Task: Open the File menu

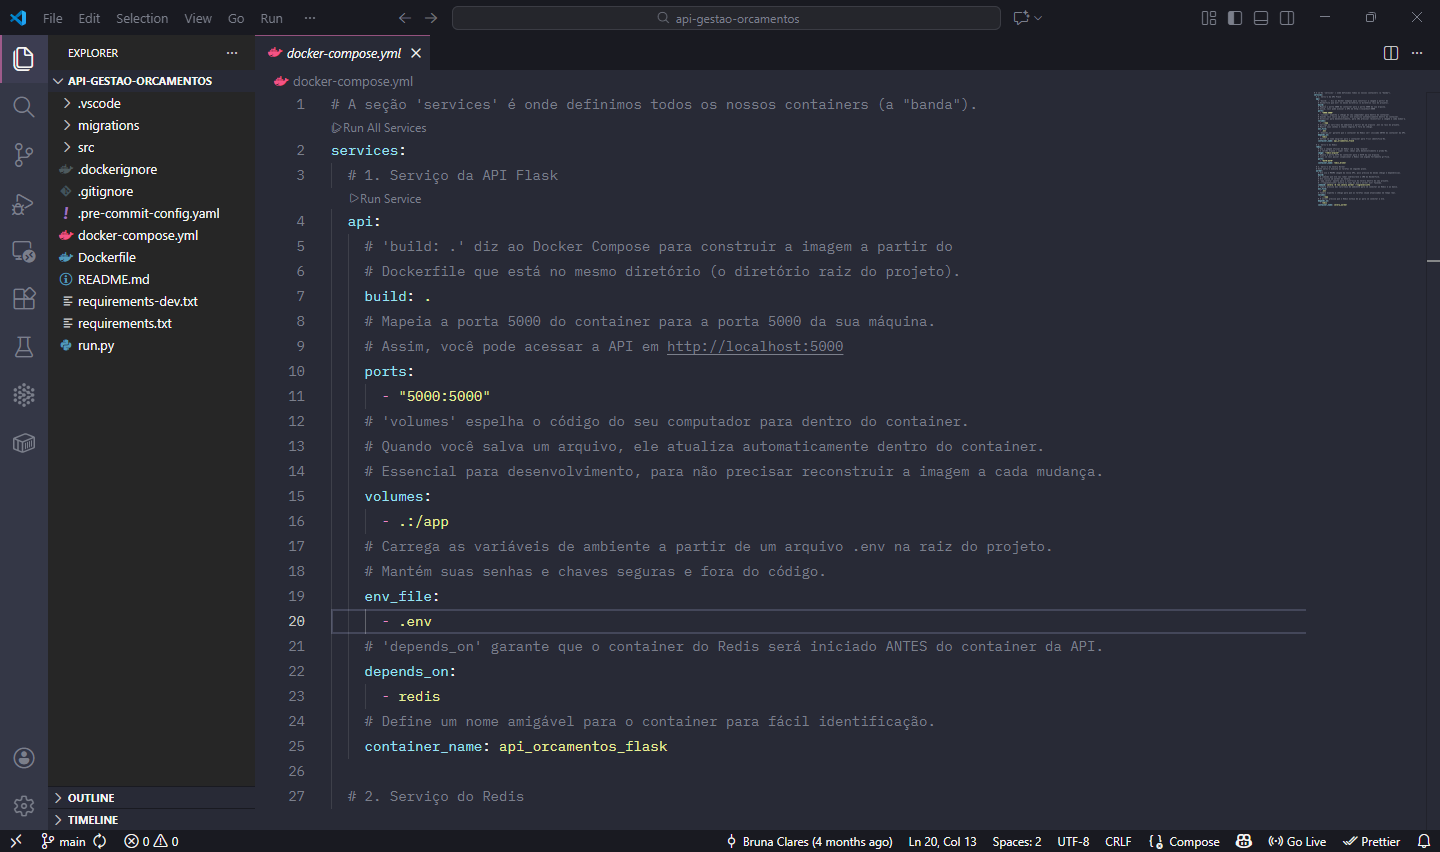Action: pos(52,17)
